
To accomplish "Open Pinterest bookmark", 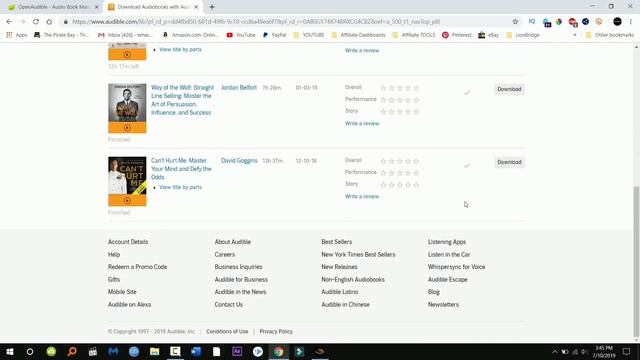I will pyautogui.click(x=456, y=35).
